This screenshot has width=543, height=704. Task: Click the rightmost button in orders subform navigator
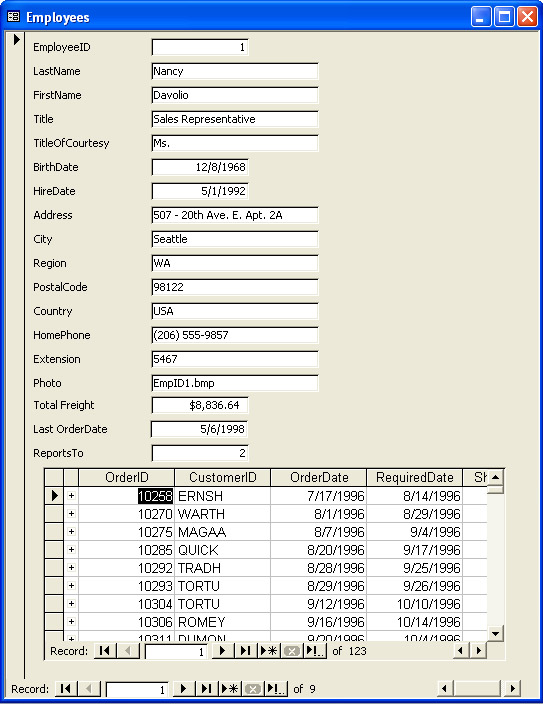click(x=315, y=651)
